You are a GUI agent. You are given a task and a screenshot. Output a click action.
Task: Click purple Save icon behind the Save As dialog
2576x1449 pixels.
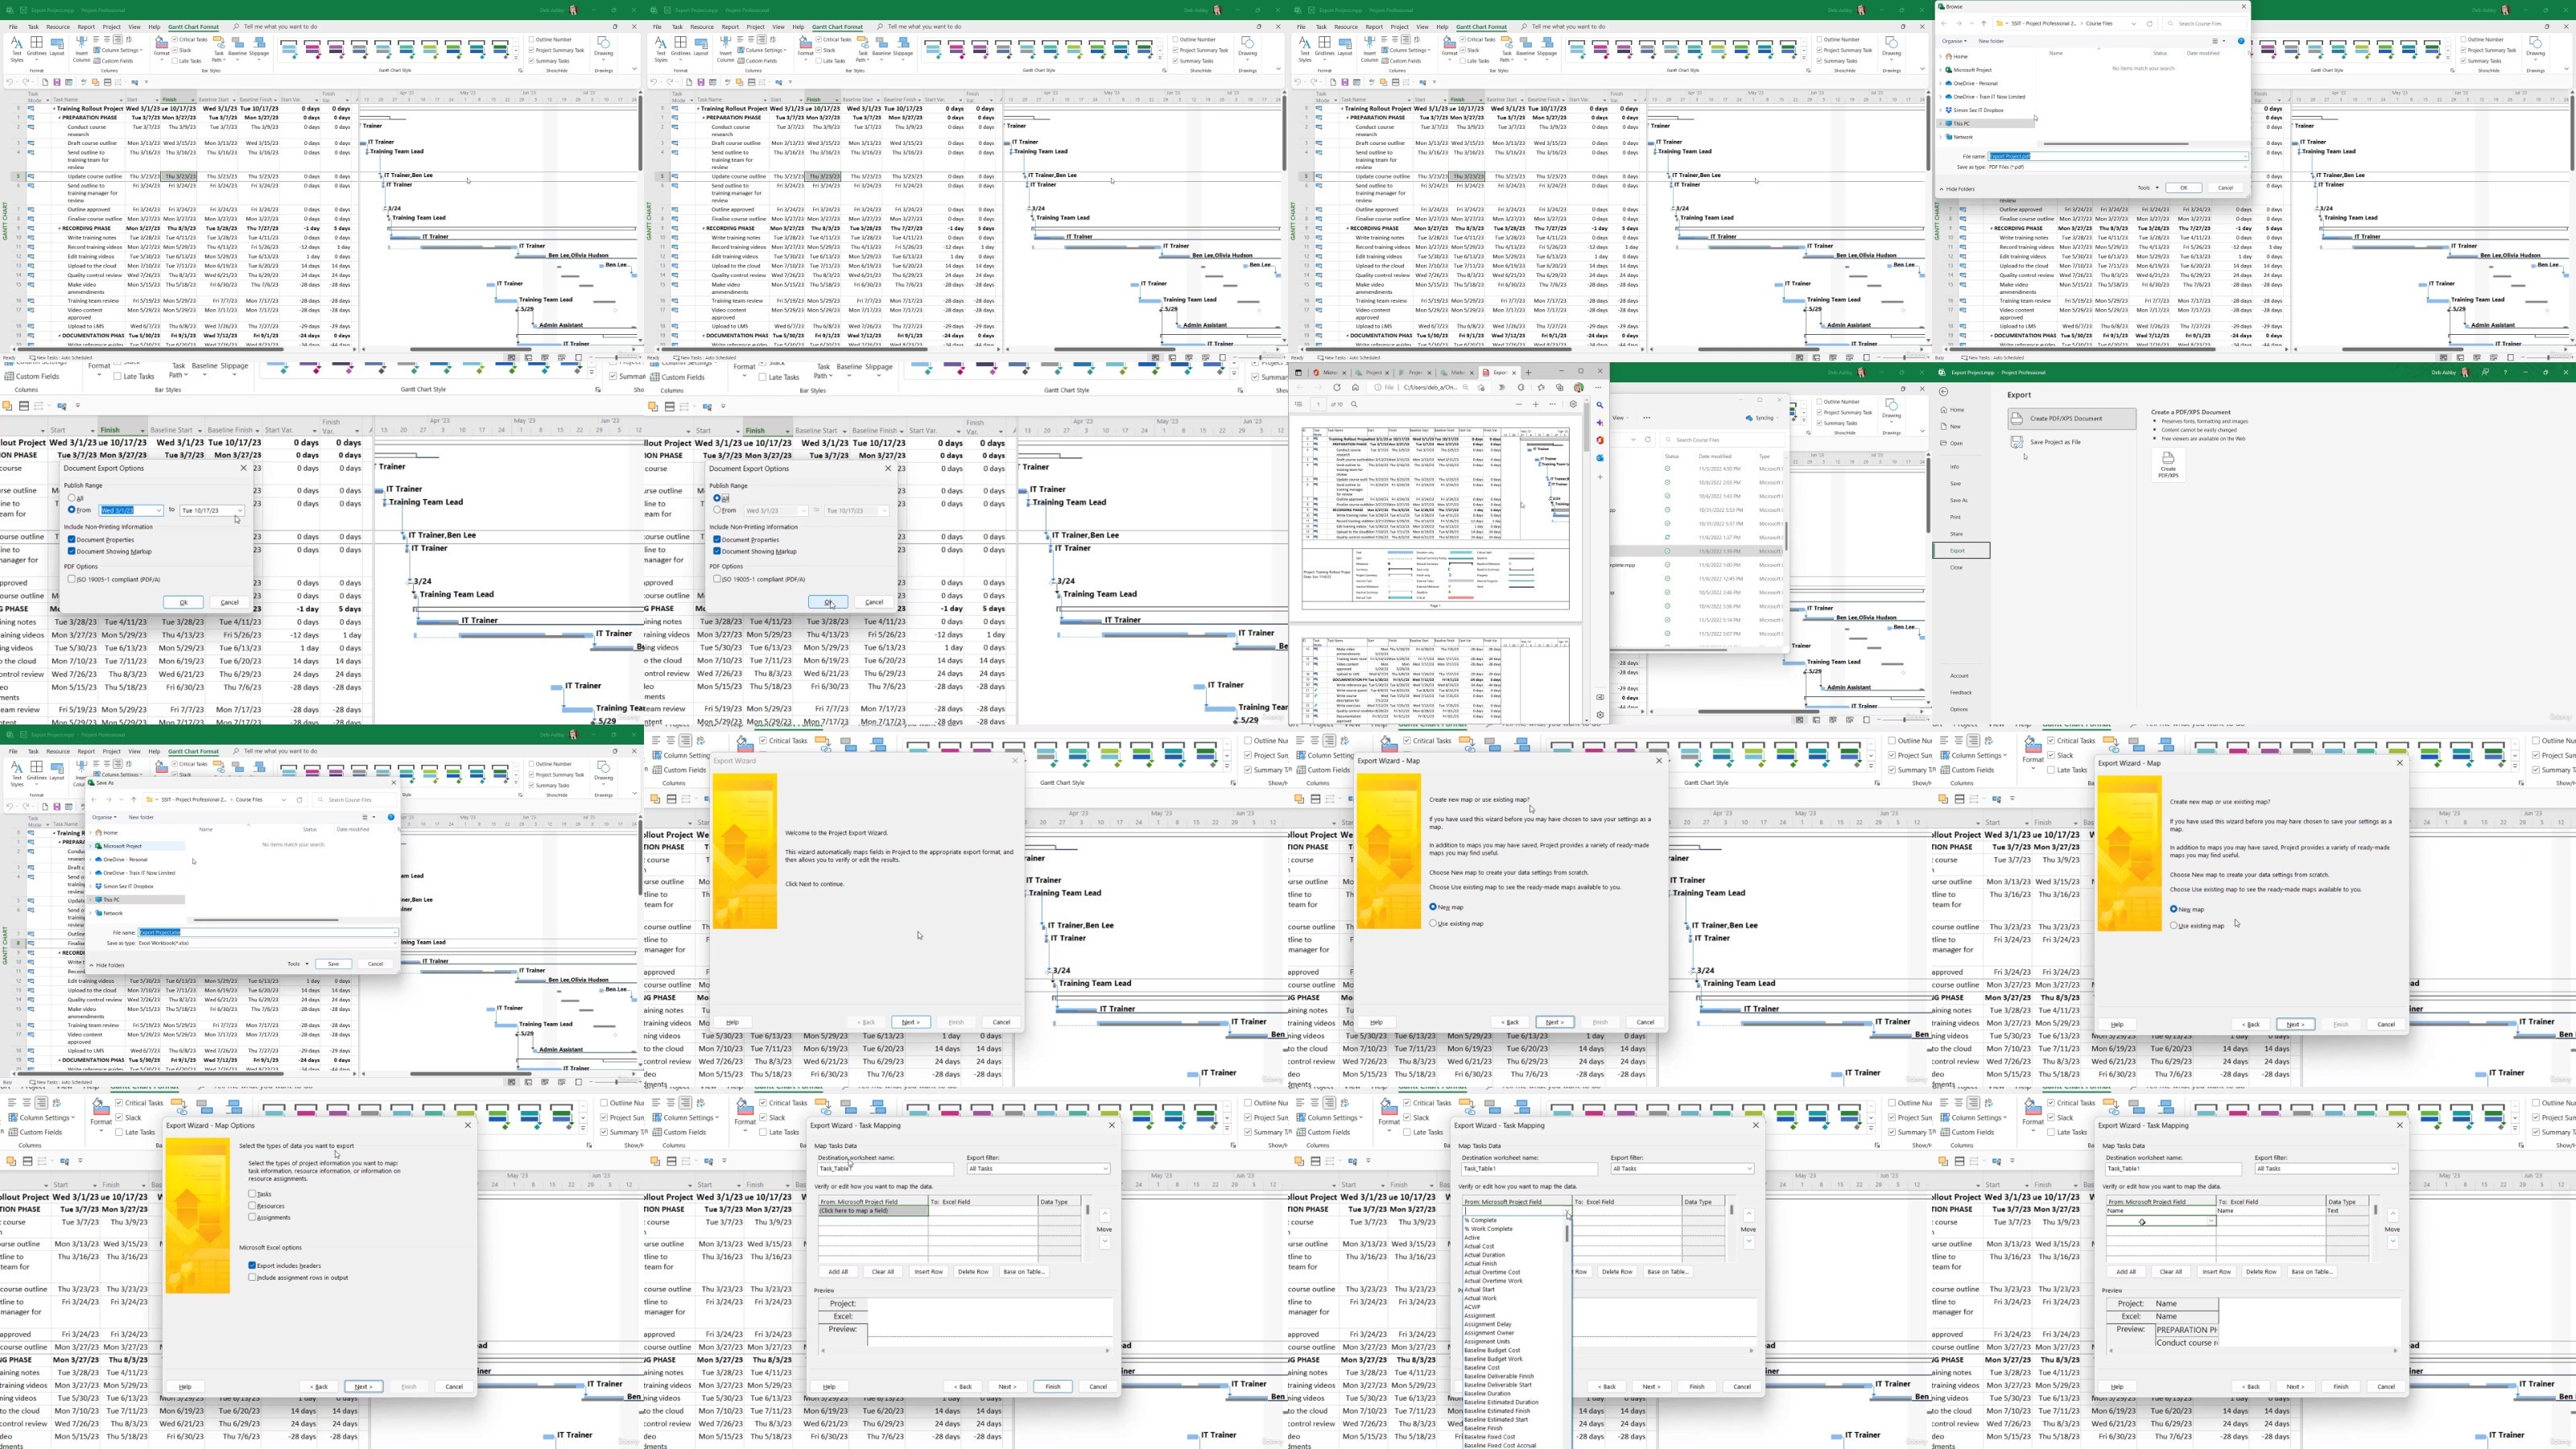click(x=56, y=807)
